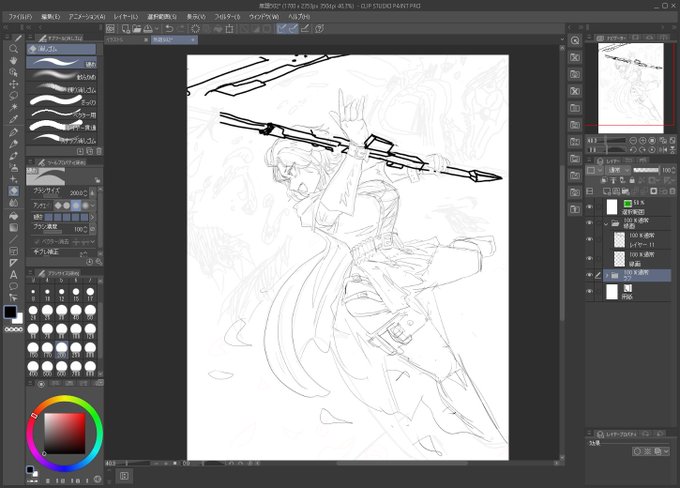Click the Scale/Rotate transform icon
680x488 pixels.
coord(229,29)
